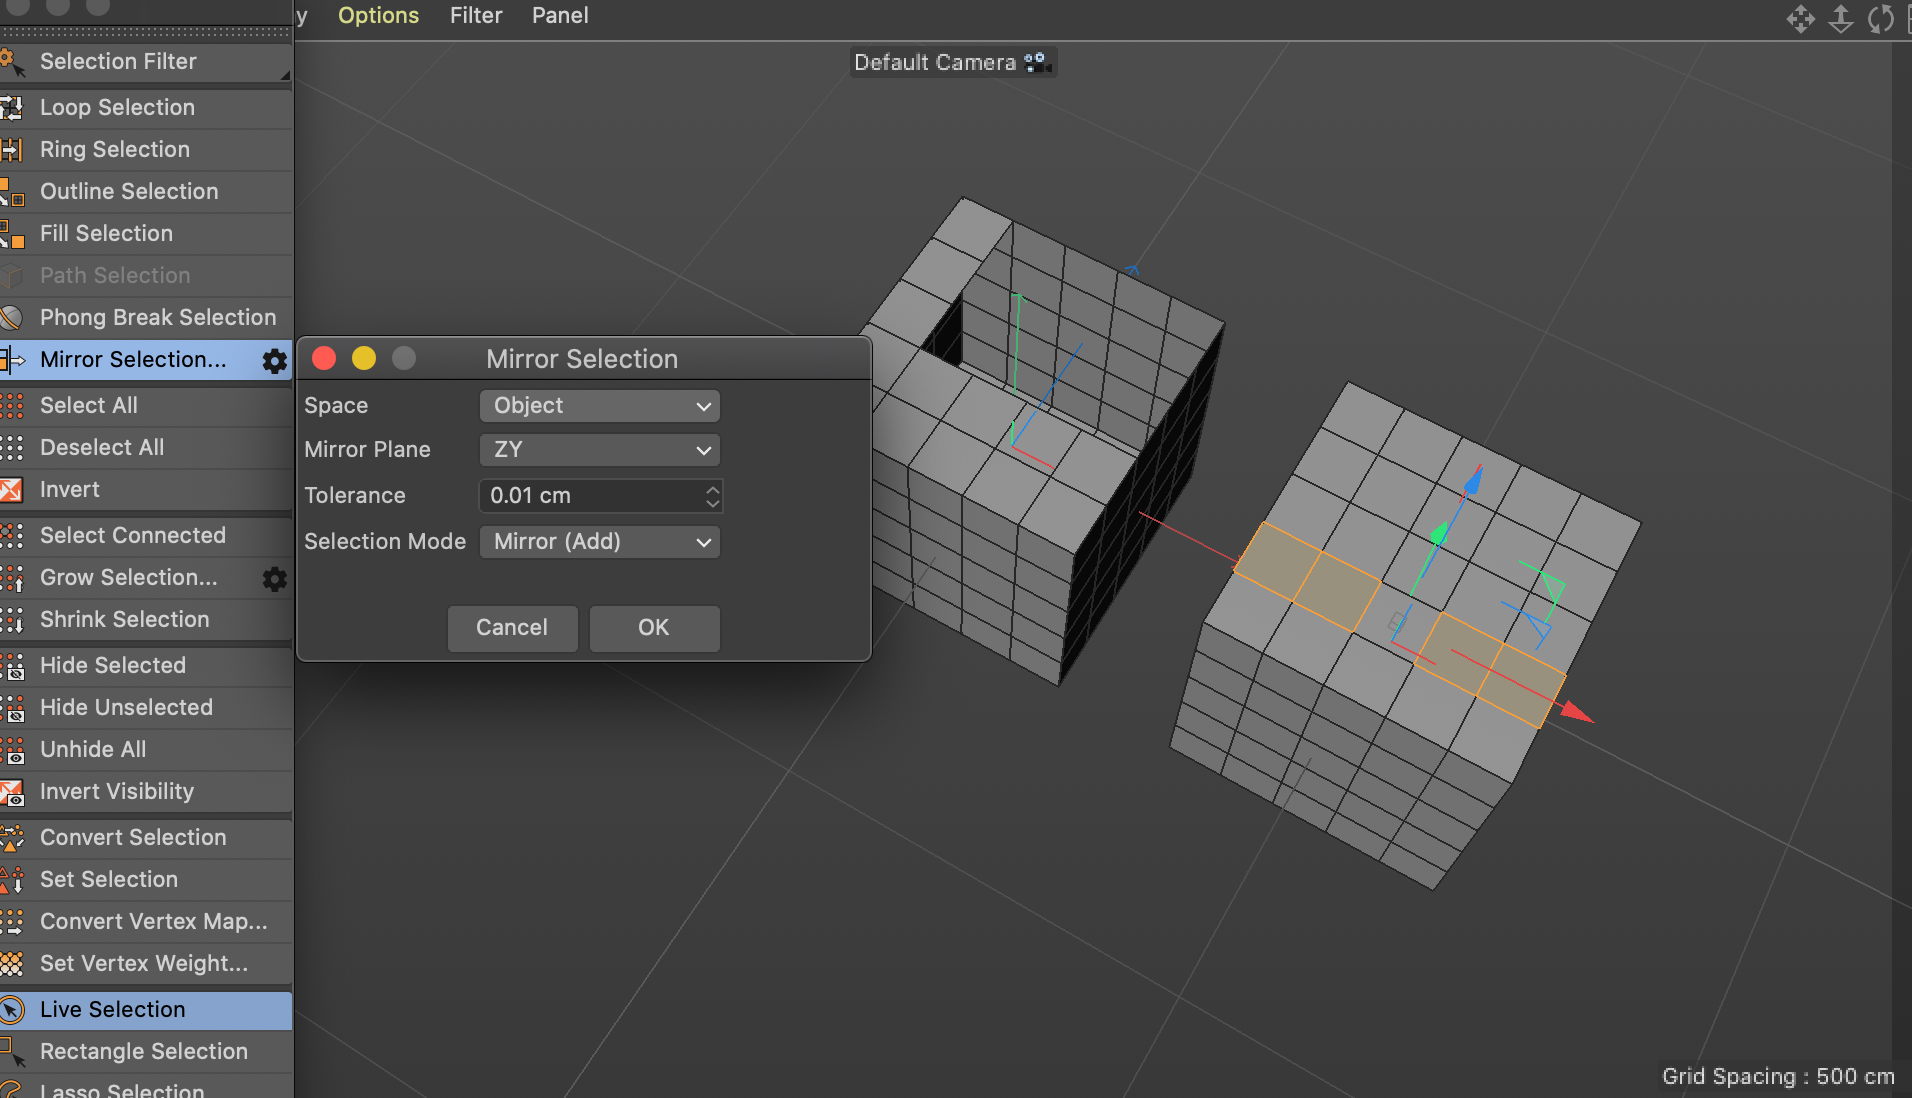Choose Fill Selection menu entry
This screenshot has width=1912, height=1098.
pyautogui.click(x=146, y=233)
